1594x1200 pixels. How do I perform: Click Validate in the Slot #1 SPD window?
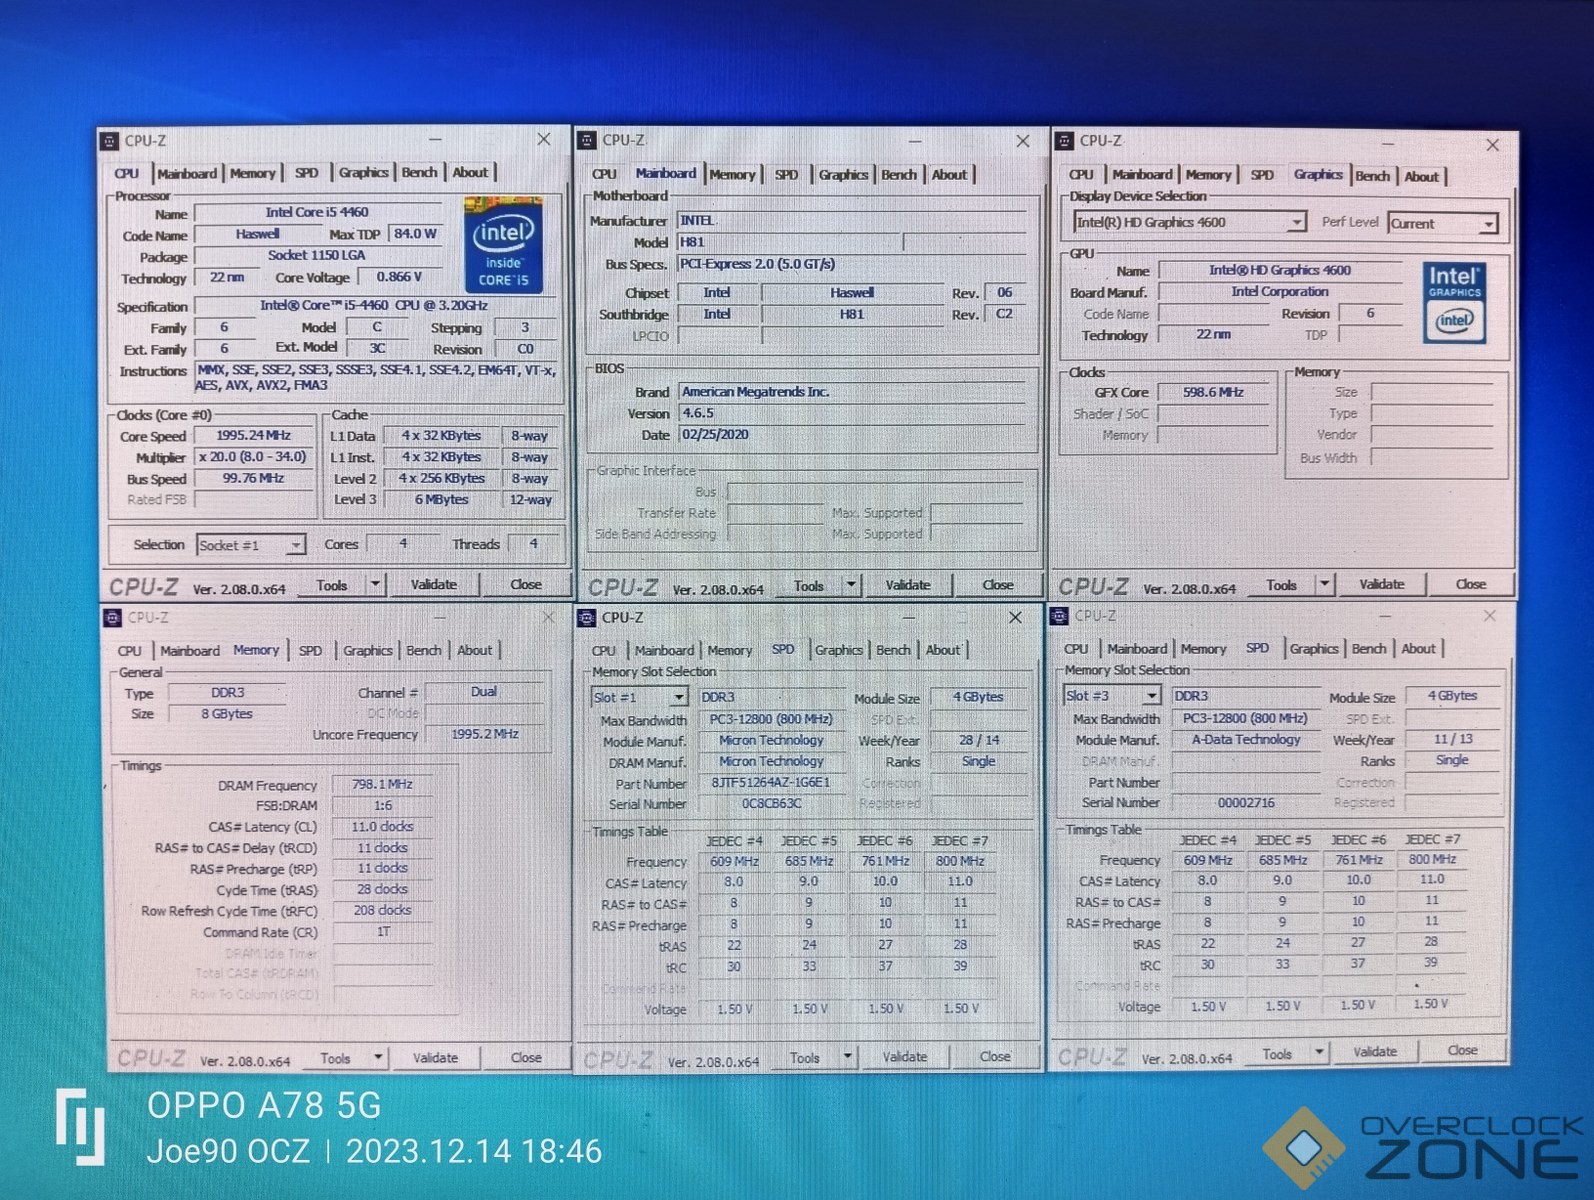tap(905, 1056)
